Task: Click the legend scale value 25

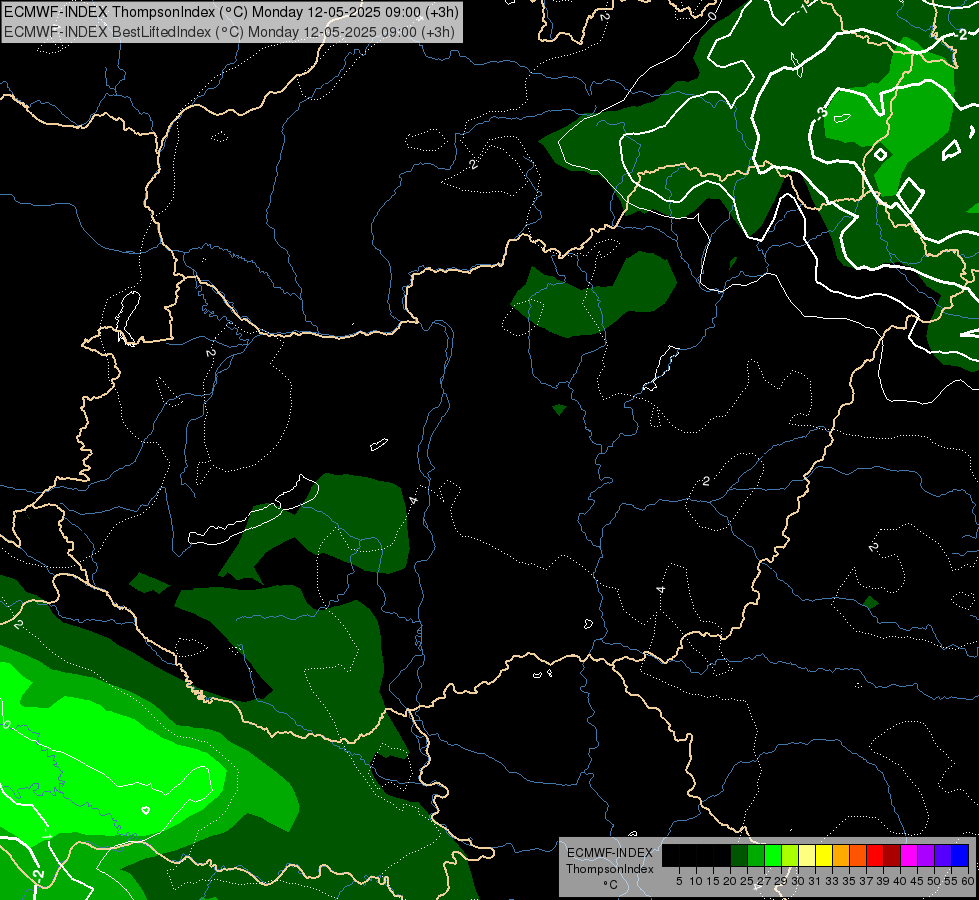Action: (747, 881)
